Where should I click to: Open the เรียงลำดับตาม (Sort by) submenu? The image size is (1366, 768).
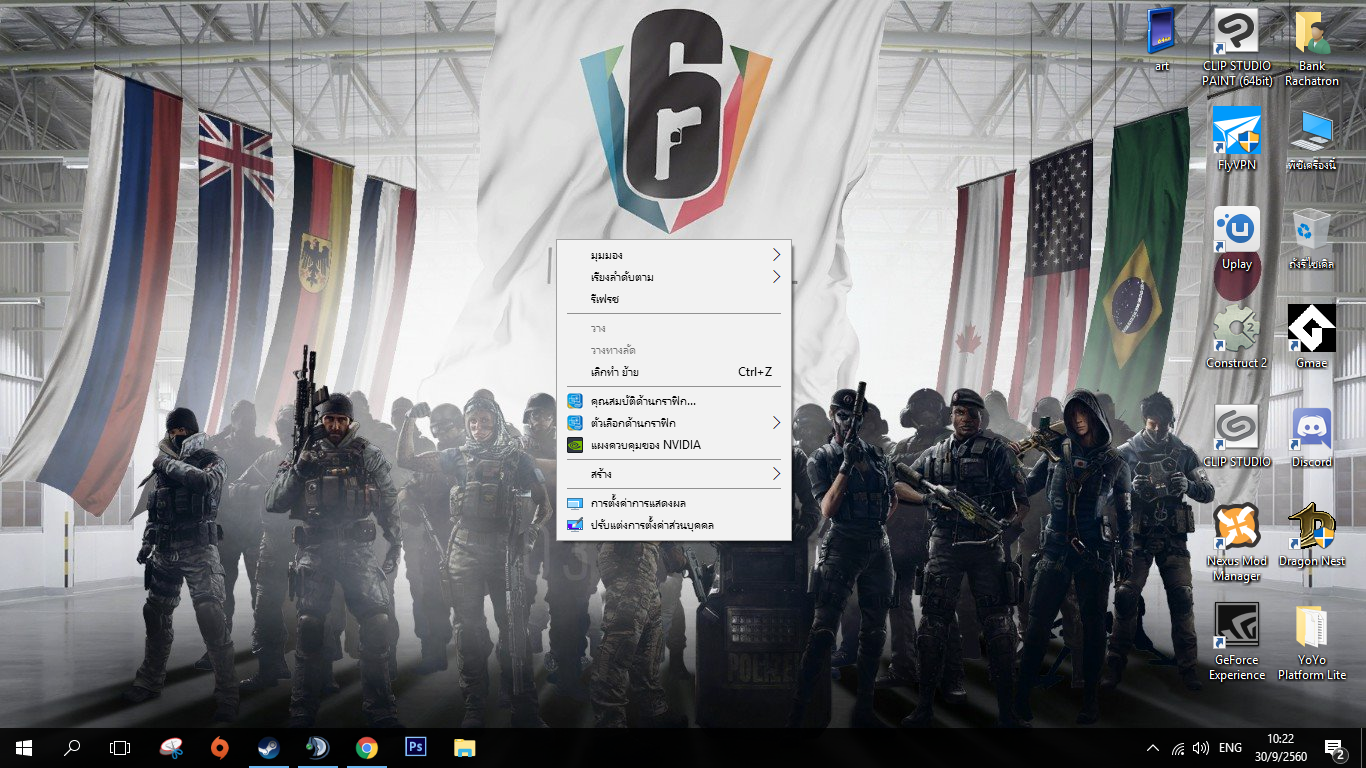coord(673,277)
